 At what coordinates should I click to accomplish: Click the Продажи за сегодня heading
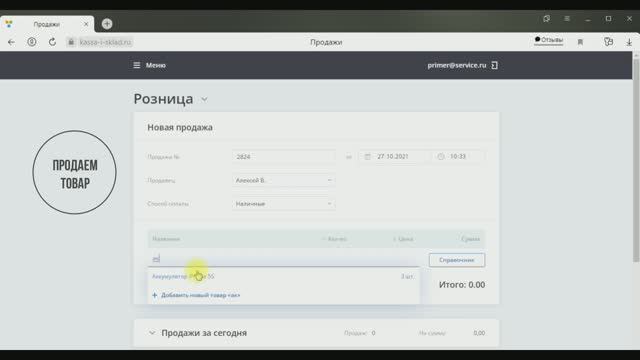(x=204, y=333)
